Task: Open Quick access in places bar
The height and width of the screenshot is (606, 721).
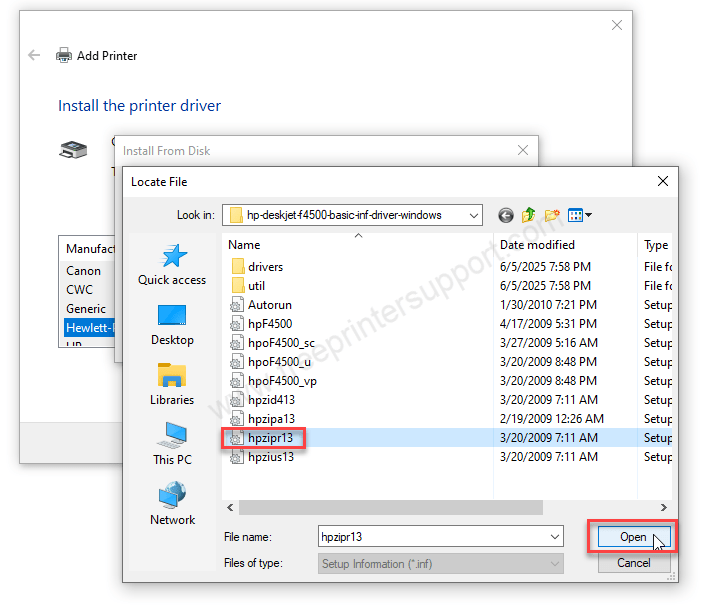Action: point(172,265)
